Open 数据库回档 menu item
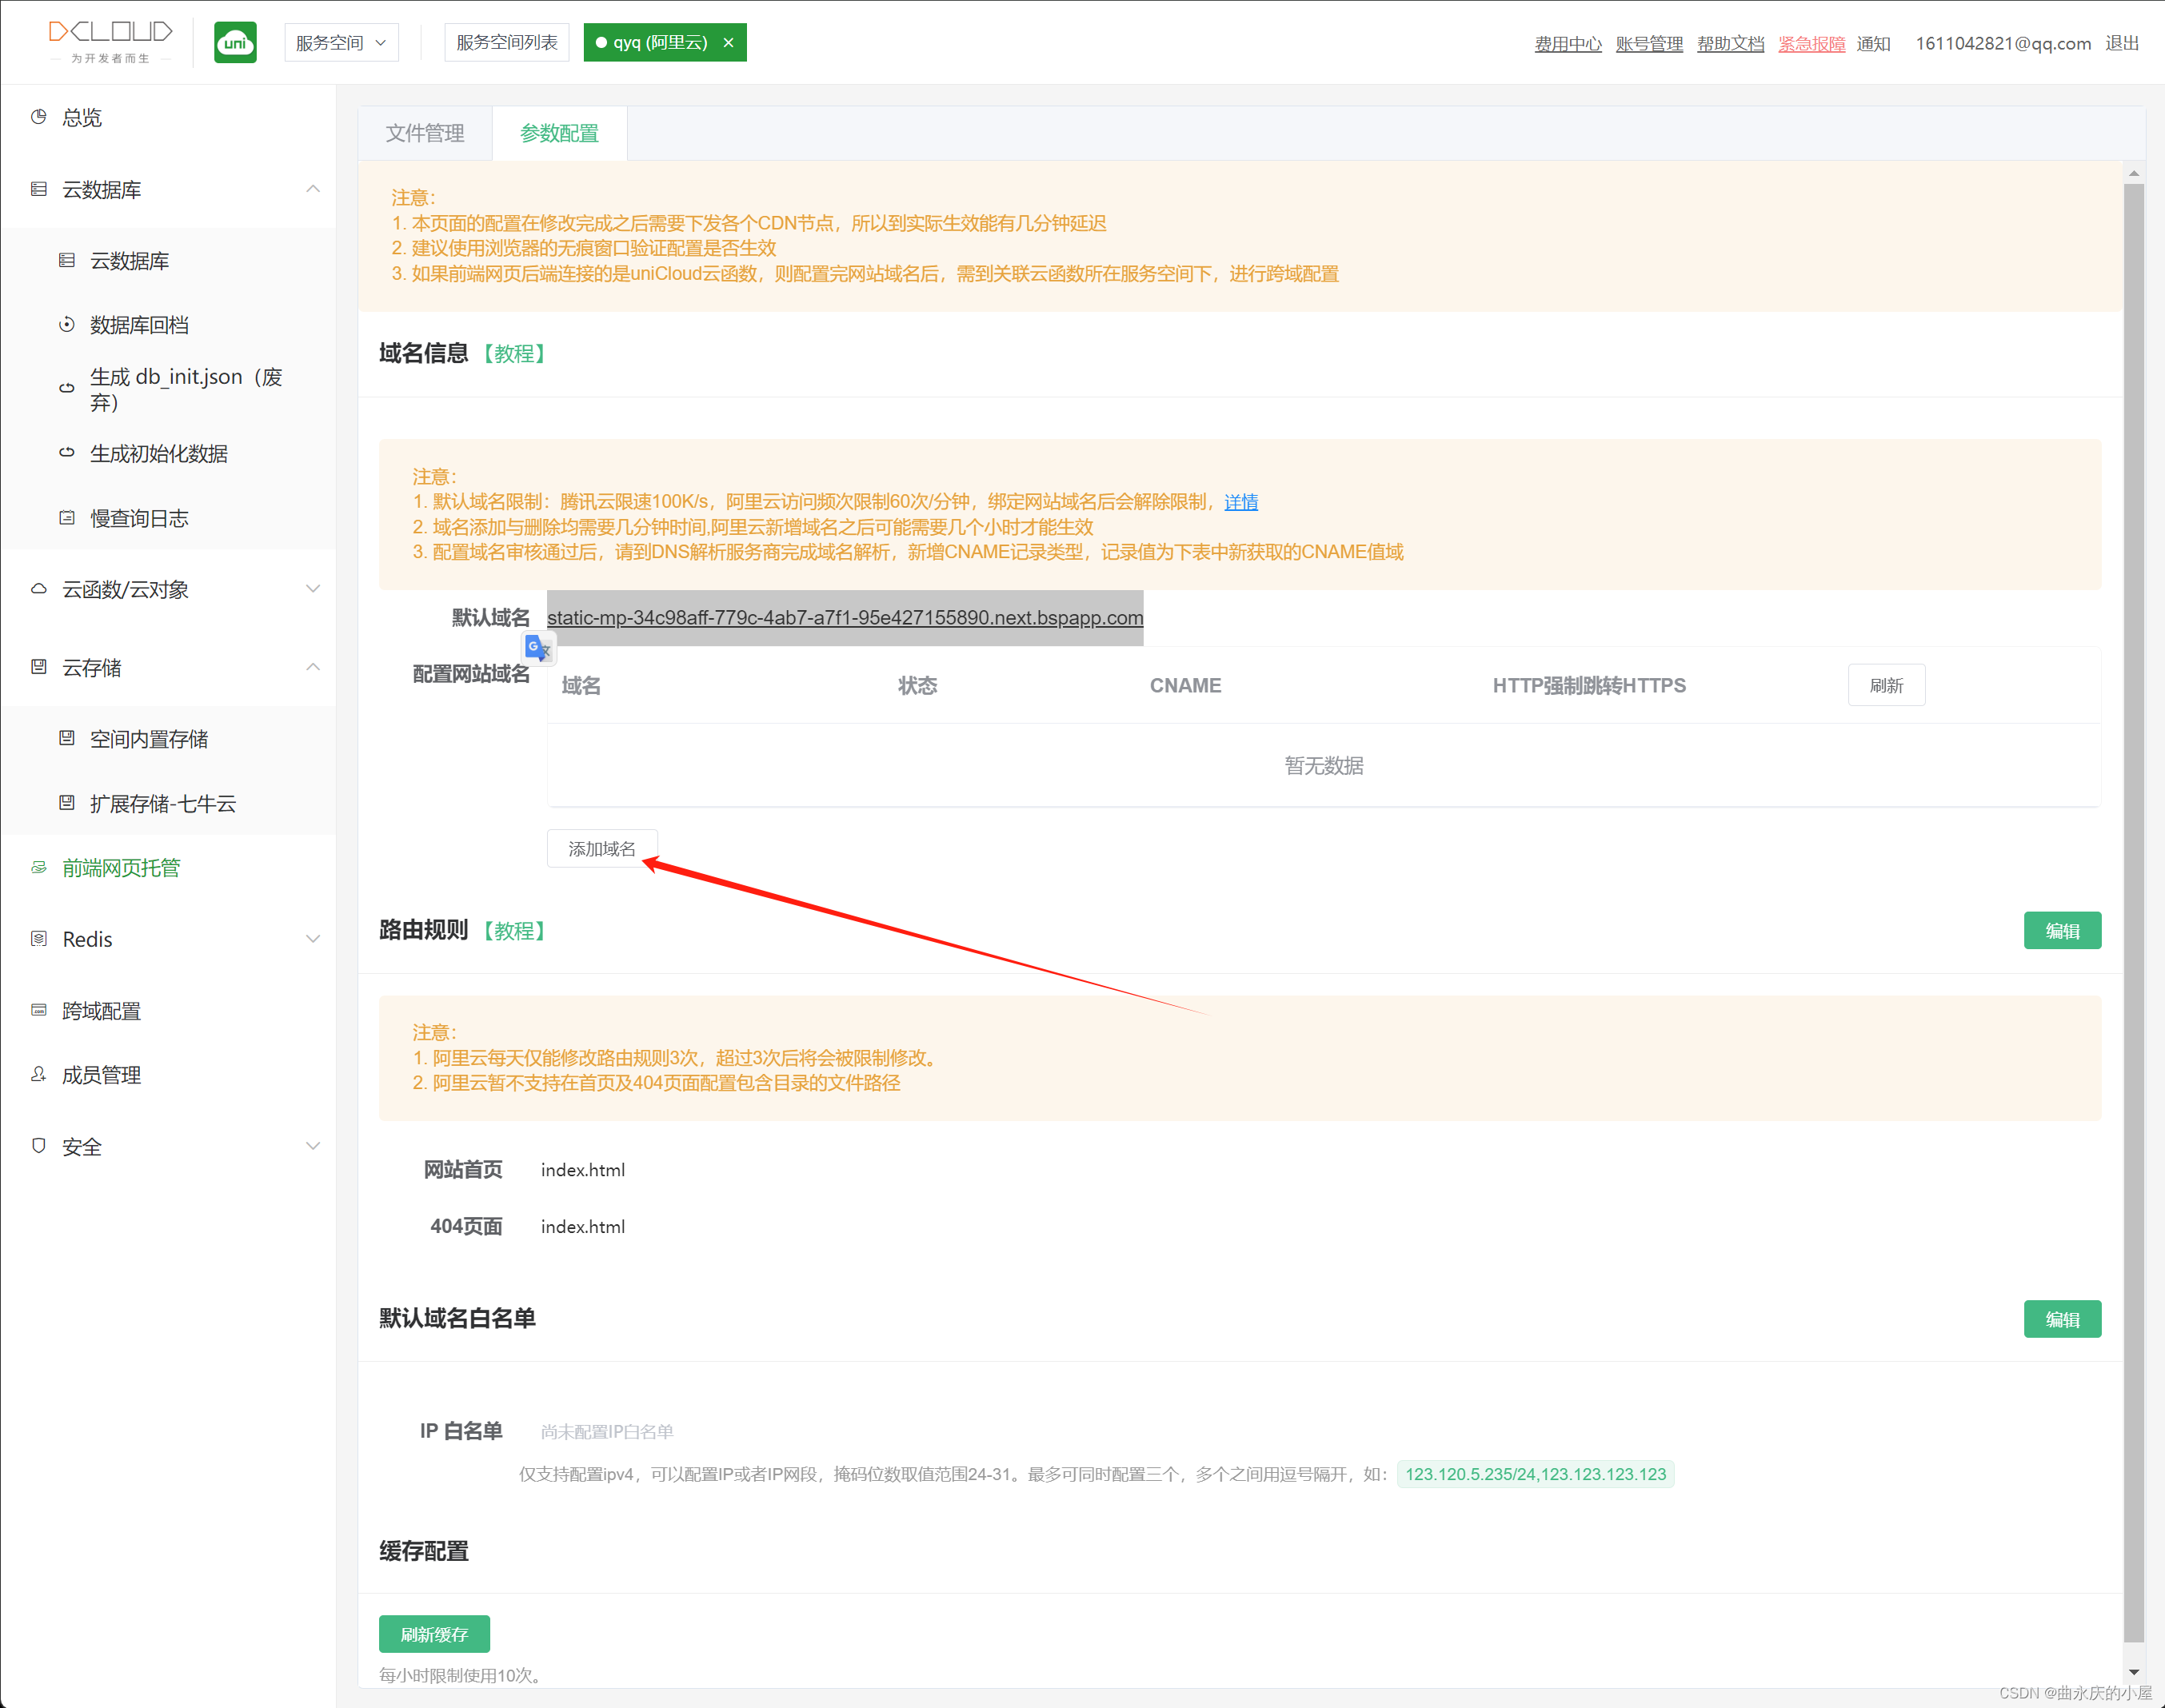 click(168, 325)
